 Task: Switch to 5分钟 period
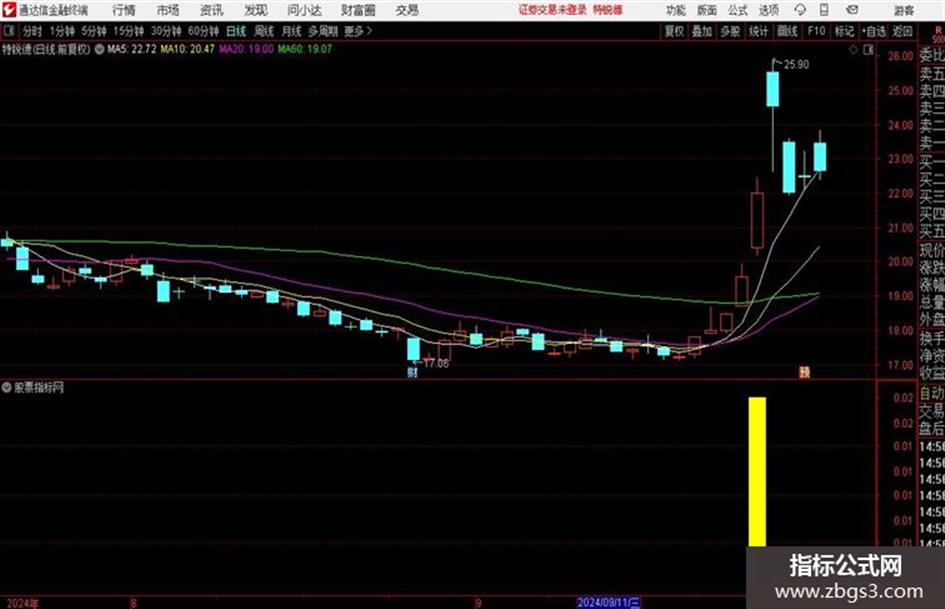93,31
